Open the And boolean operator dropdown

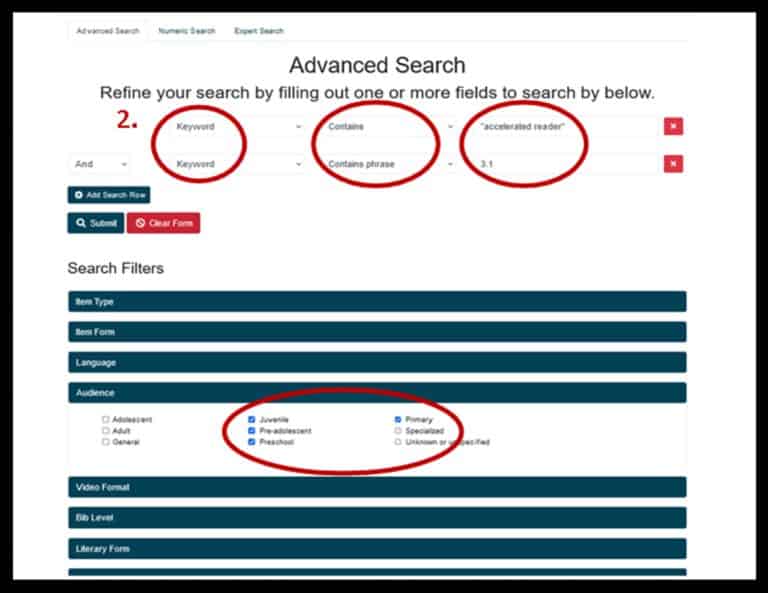point(98,163)
